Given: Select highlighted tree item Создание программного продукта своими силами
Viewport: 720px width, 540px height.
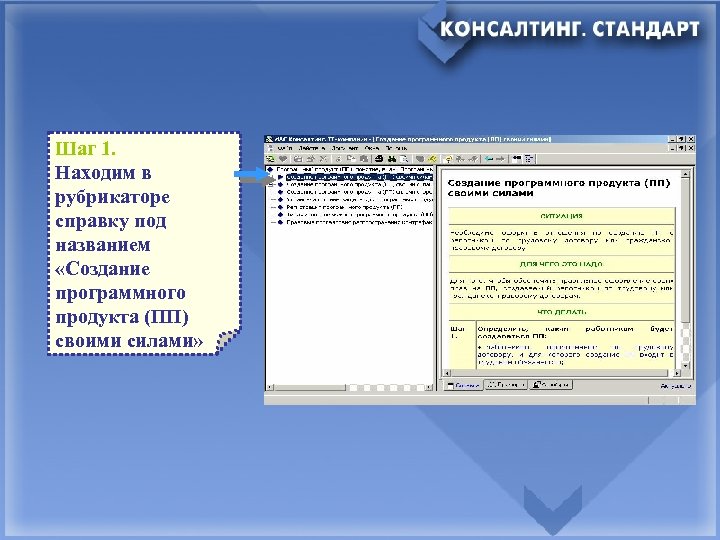Looking at the screenshot, I should coord(359,177).
